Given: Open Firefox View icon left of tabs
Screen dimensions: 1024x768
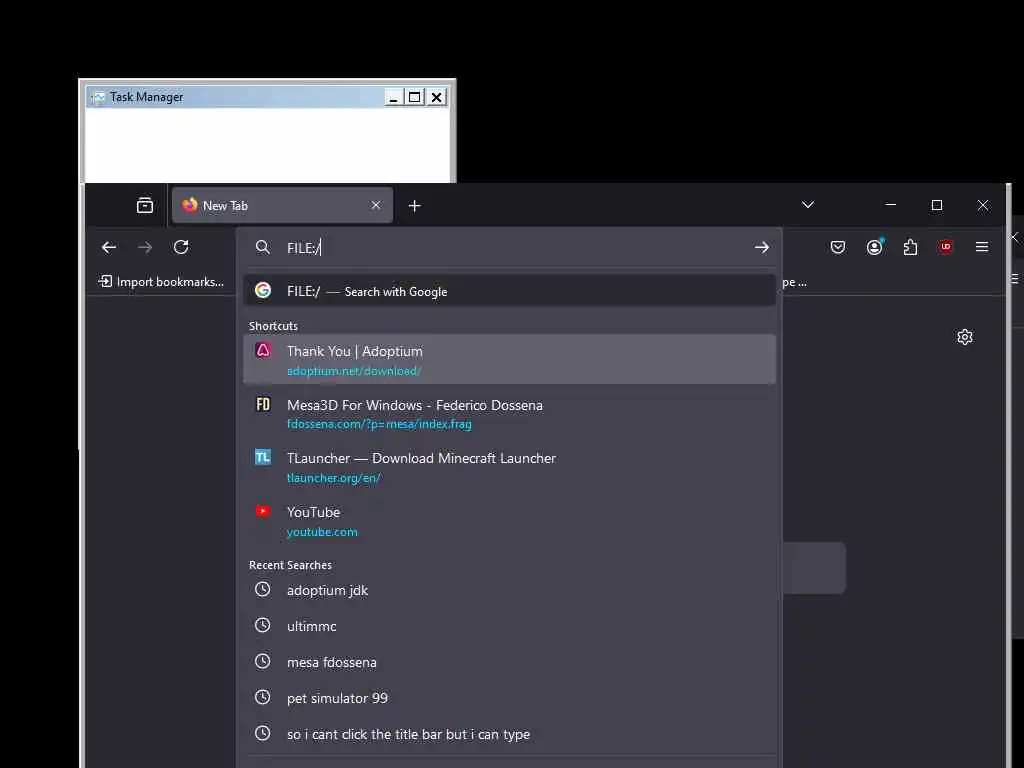Looking at the screenshot, I should click(145, 206).
